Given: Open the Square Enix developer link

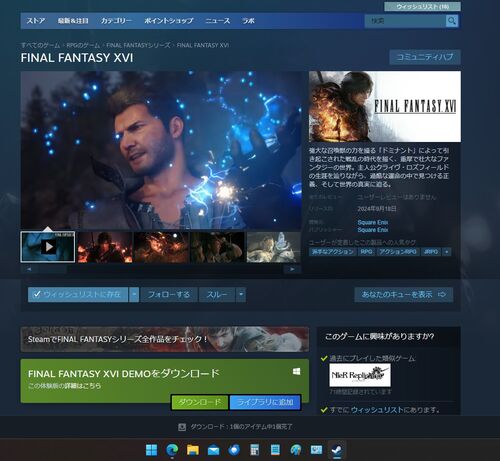Looking at the screenshot, I should (373, 222).
